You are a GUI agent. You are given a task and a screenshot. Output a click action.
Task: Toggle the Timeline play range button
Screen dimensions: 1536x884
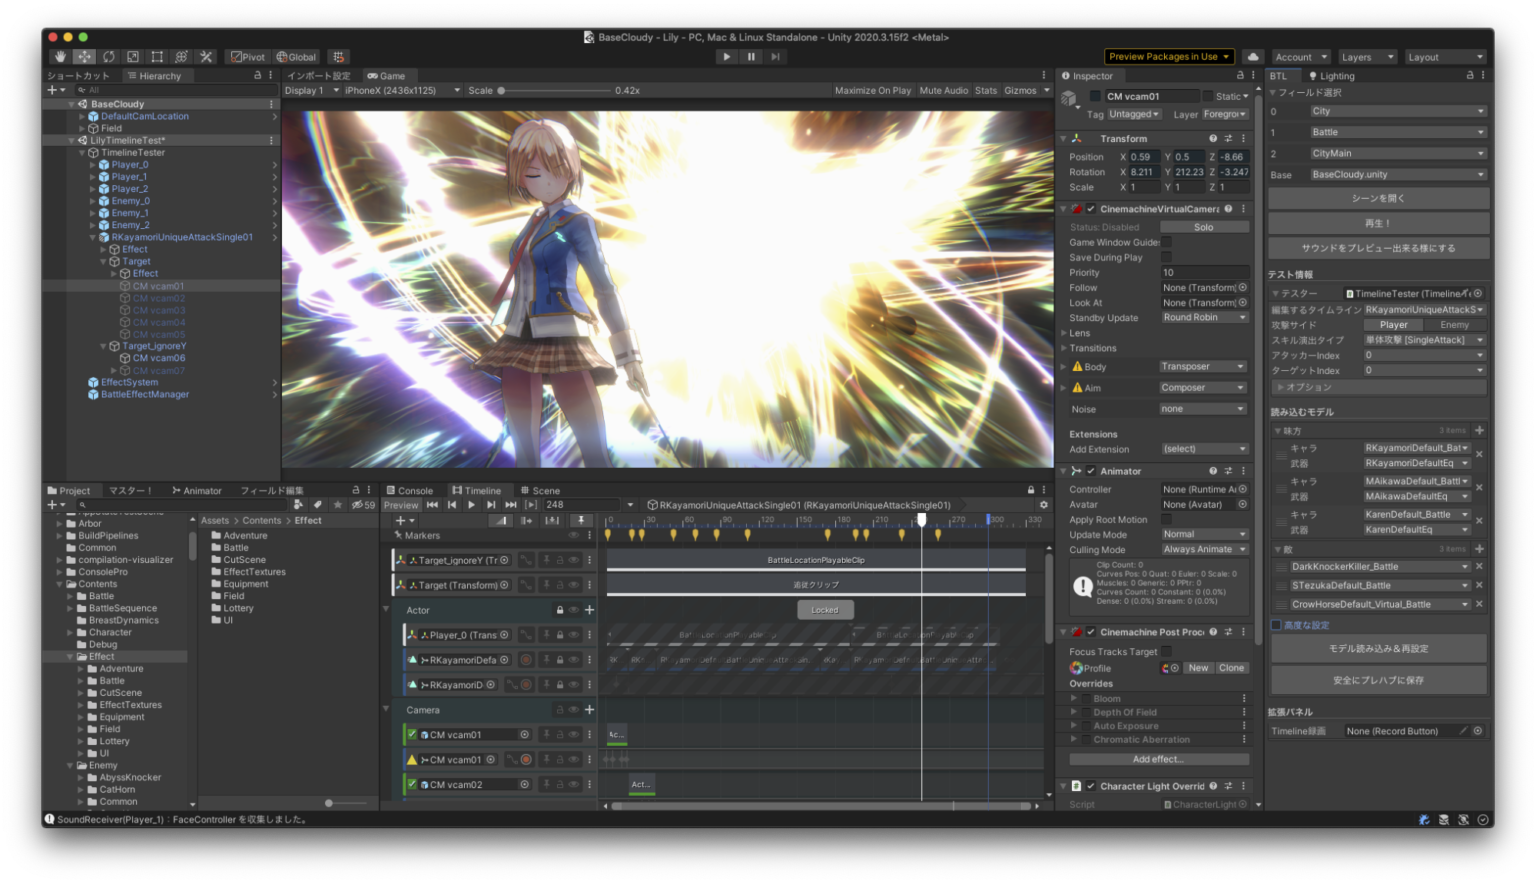tap(531, 505)
